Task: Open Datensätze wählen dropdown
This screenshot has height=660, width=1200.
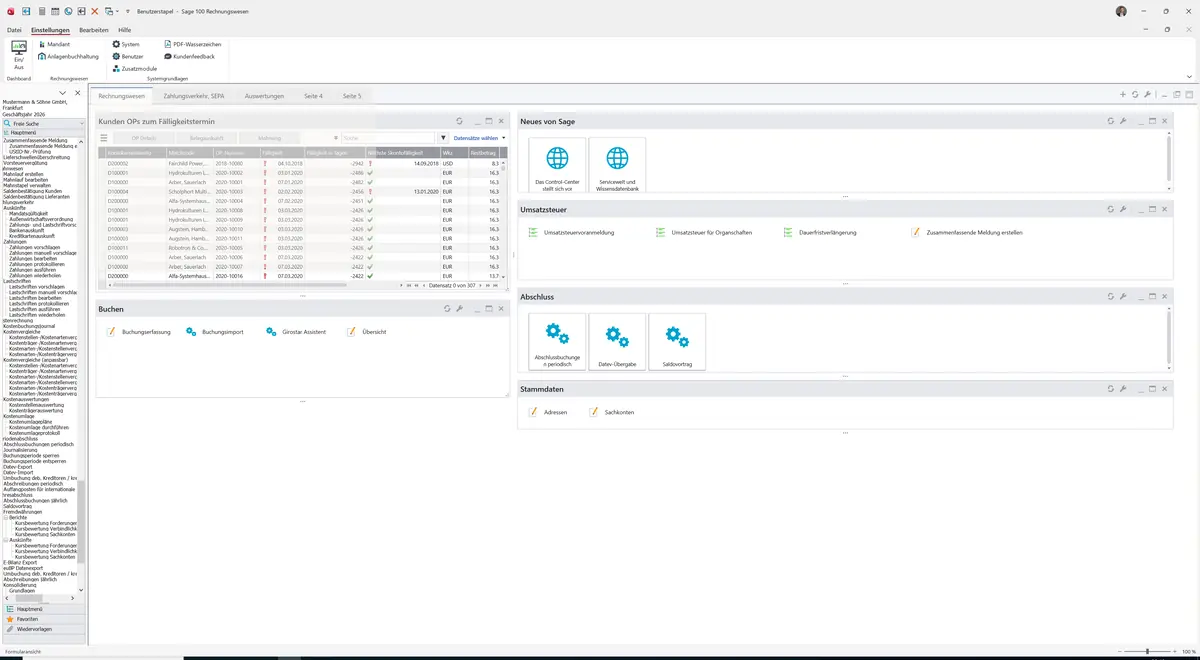Action: coord(479,138)
